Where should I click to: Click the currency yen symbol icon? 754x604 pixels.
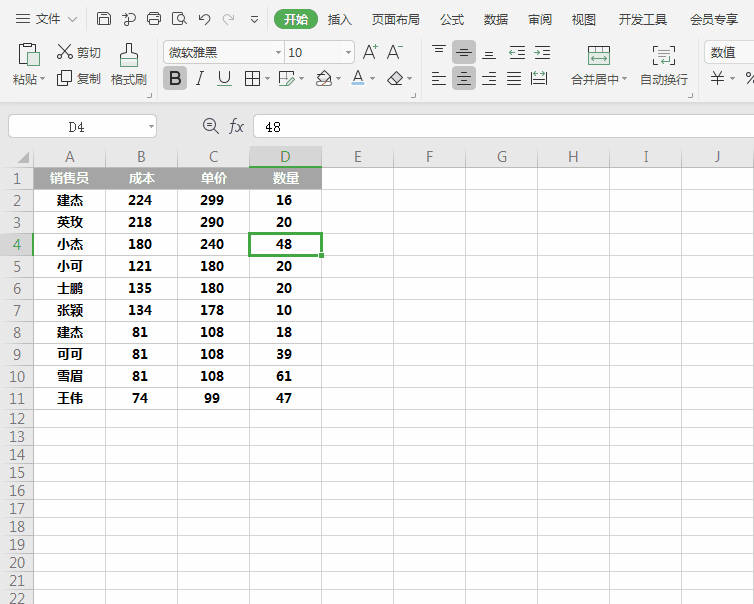click(x=717, y=78)
